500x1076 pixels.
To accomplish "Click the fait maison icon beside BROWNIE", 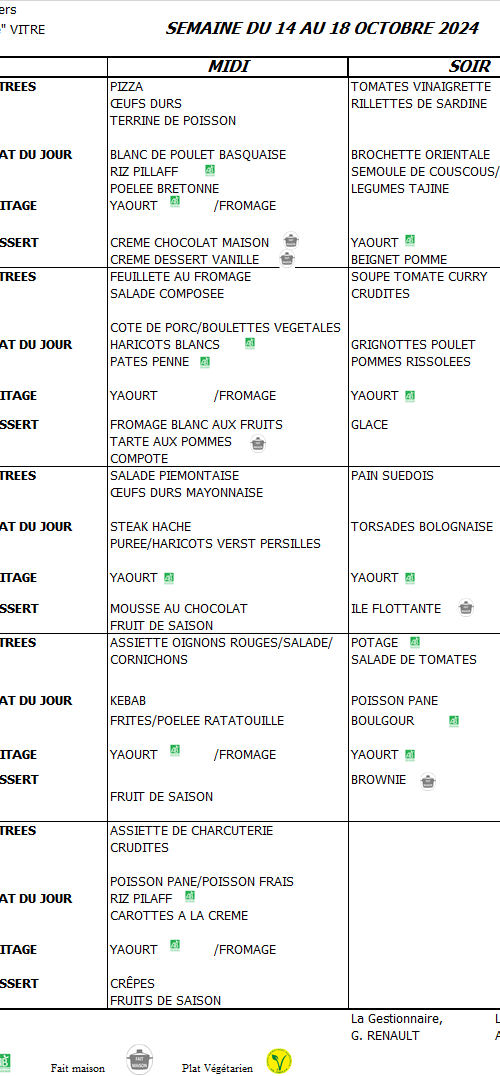I will coord(428,781).
